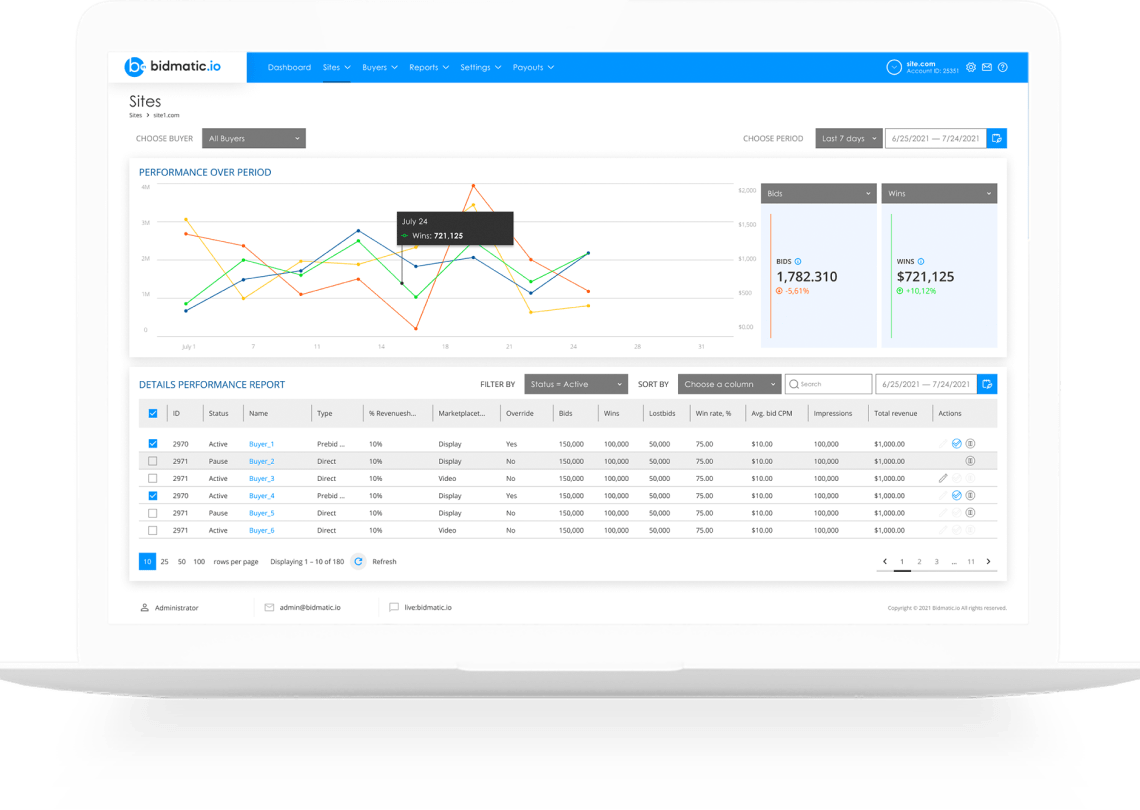Open account settings gear icon in header
This screenshot has width=1140, height=810.
971,67
